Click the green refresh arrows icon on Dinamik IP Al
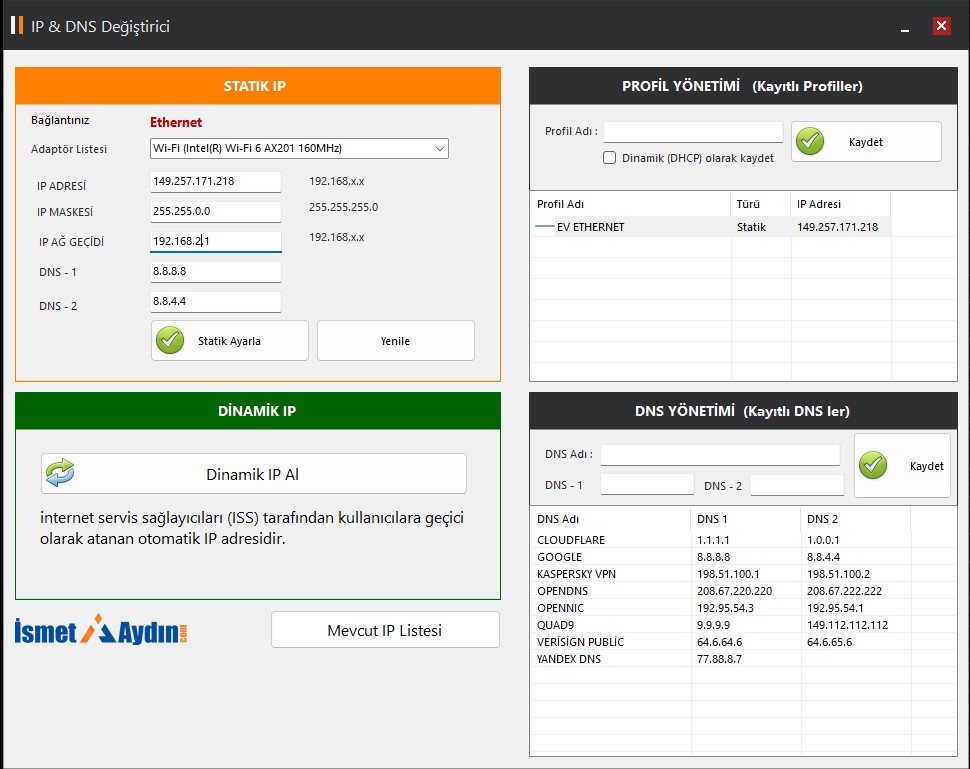Screen dimensions: 970x769 click(x=60, y=473)
